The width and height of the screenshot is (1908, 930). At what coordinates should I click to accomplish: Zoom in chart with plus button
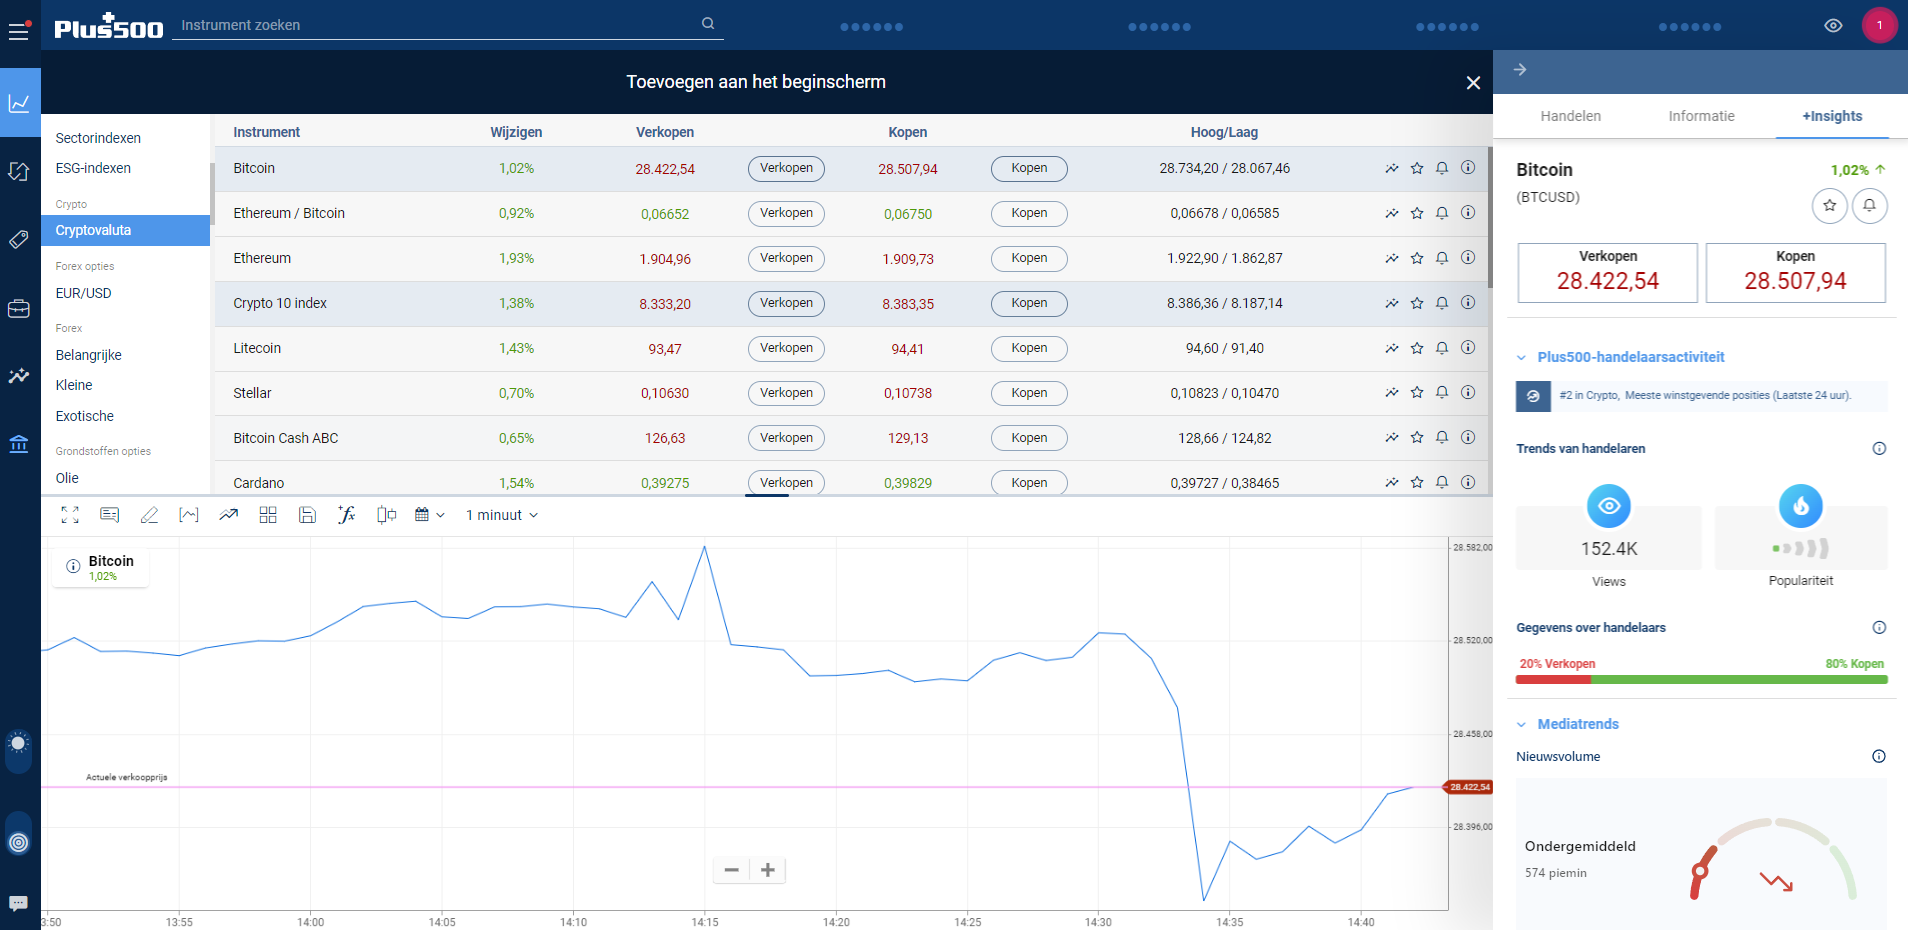767,870
